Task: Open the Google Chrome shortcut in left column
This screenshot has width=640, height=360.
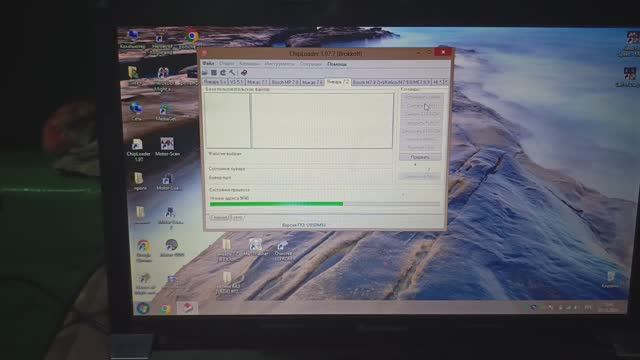Action: (x=144, y=251)
